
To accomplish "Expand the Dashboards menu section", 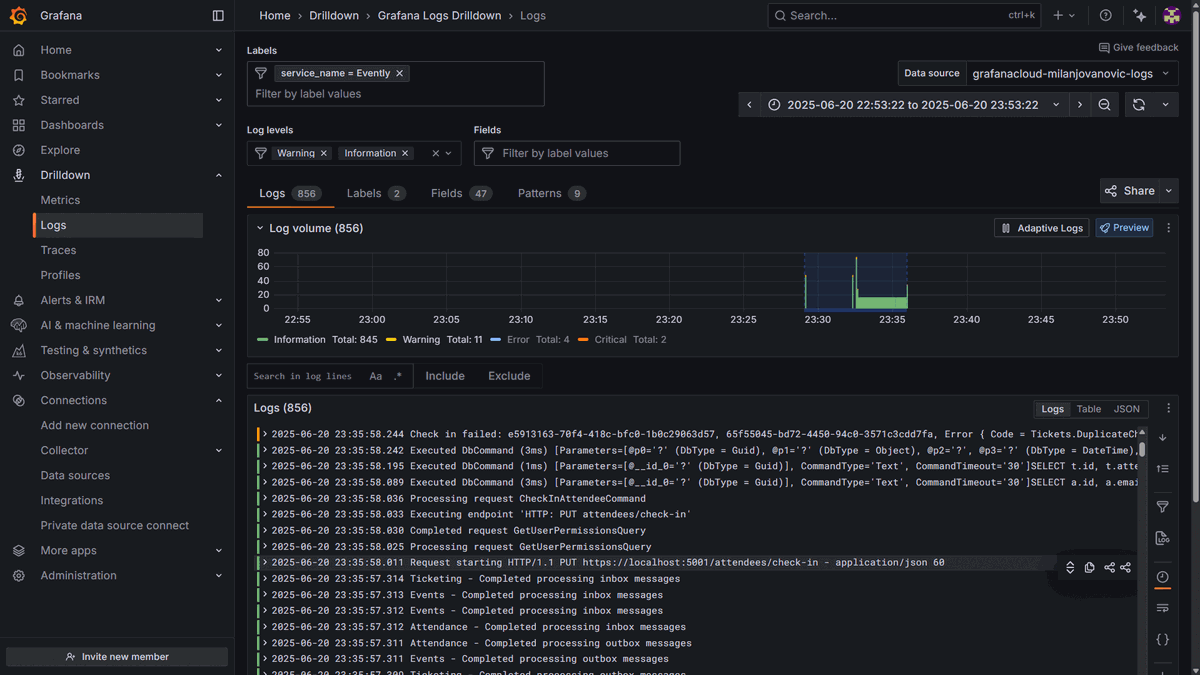I will coord(219,125).
